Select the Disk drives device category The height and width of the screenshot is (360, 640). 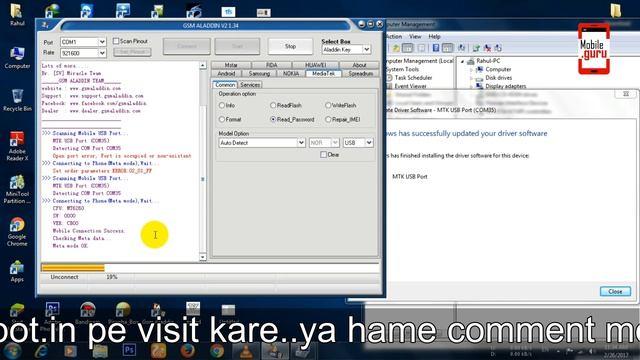(498, 78)
